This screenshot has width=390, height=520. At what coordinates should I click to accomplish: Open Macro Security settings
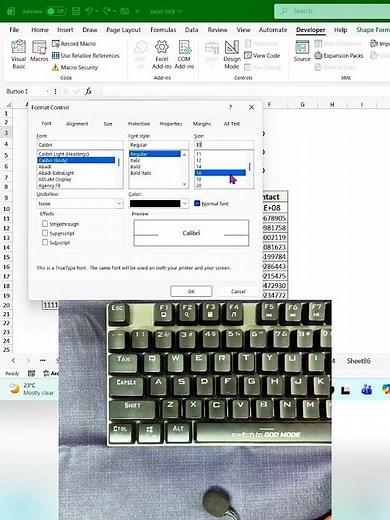[75, 67]
